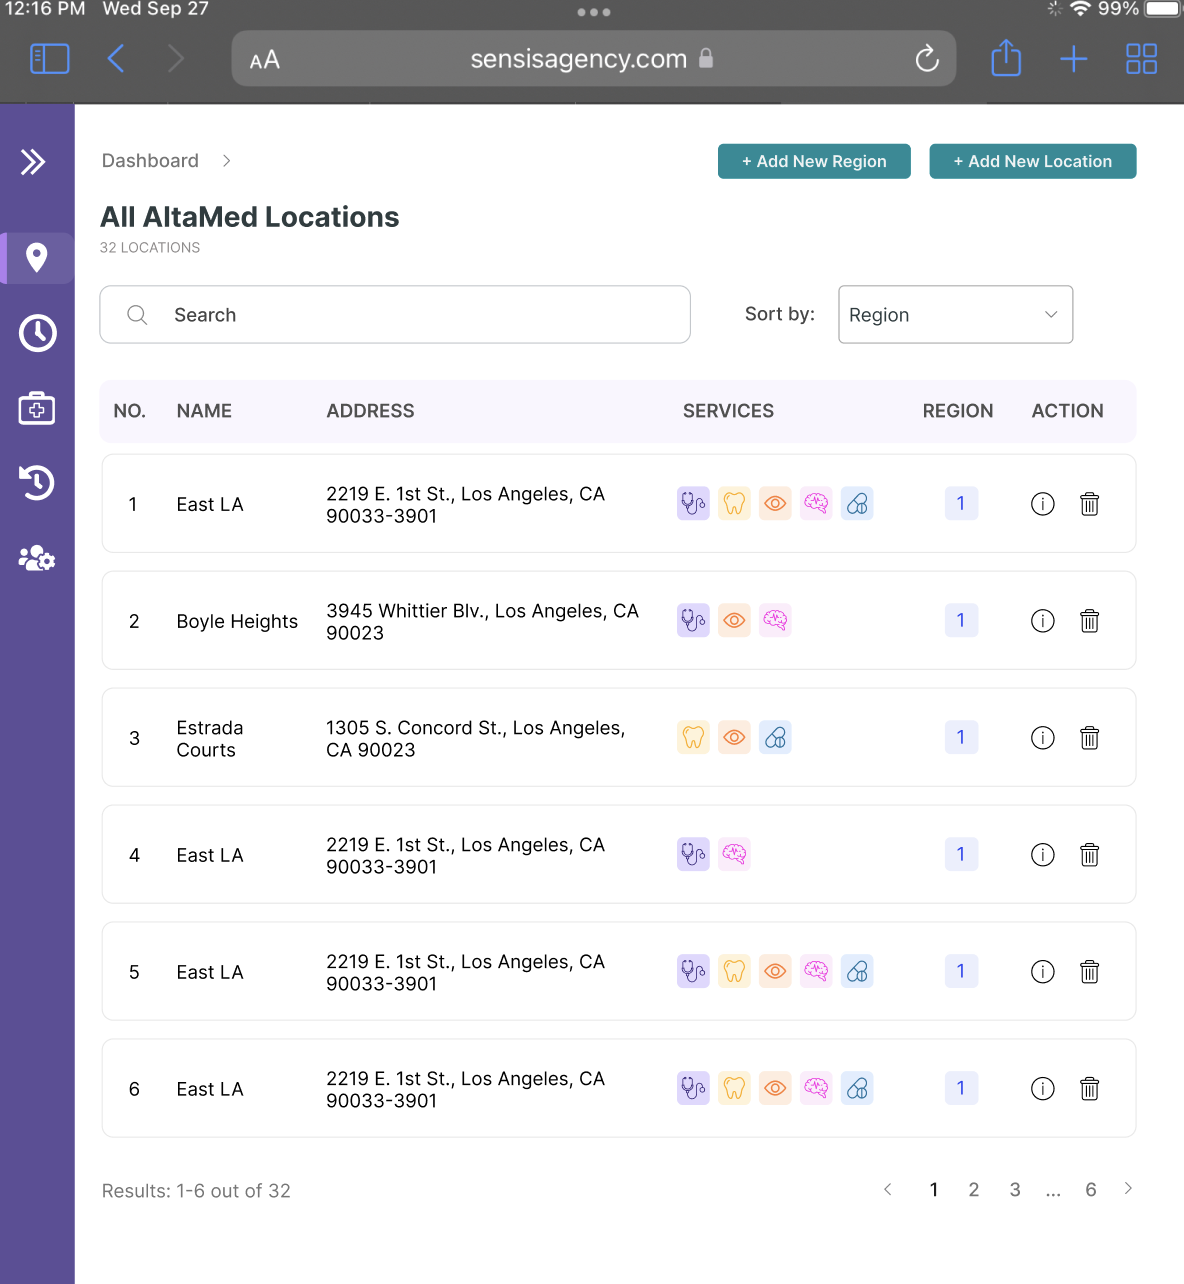Go to pagination page 6
Image resolution: width=1184 pixels, height=1284 pixels.
pyautogui.click(x=1091, y=1190)
